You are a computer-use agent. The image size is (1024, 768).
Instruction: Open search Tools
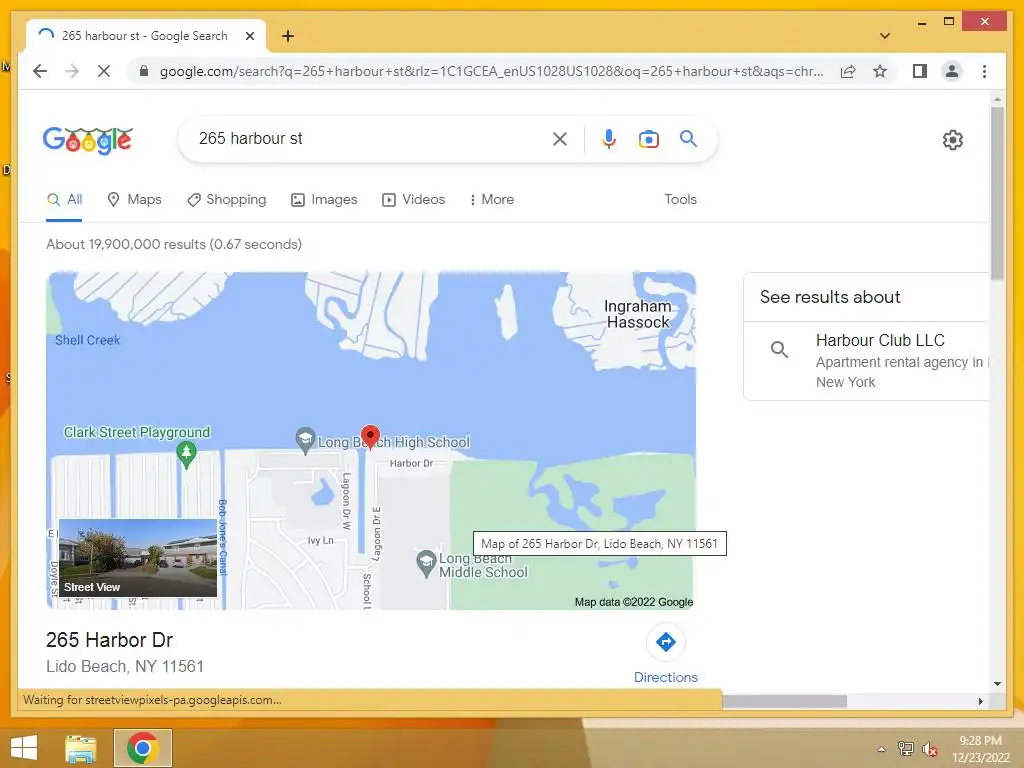click(680, 200)
